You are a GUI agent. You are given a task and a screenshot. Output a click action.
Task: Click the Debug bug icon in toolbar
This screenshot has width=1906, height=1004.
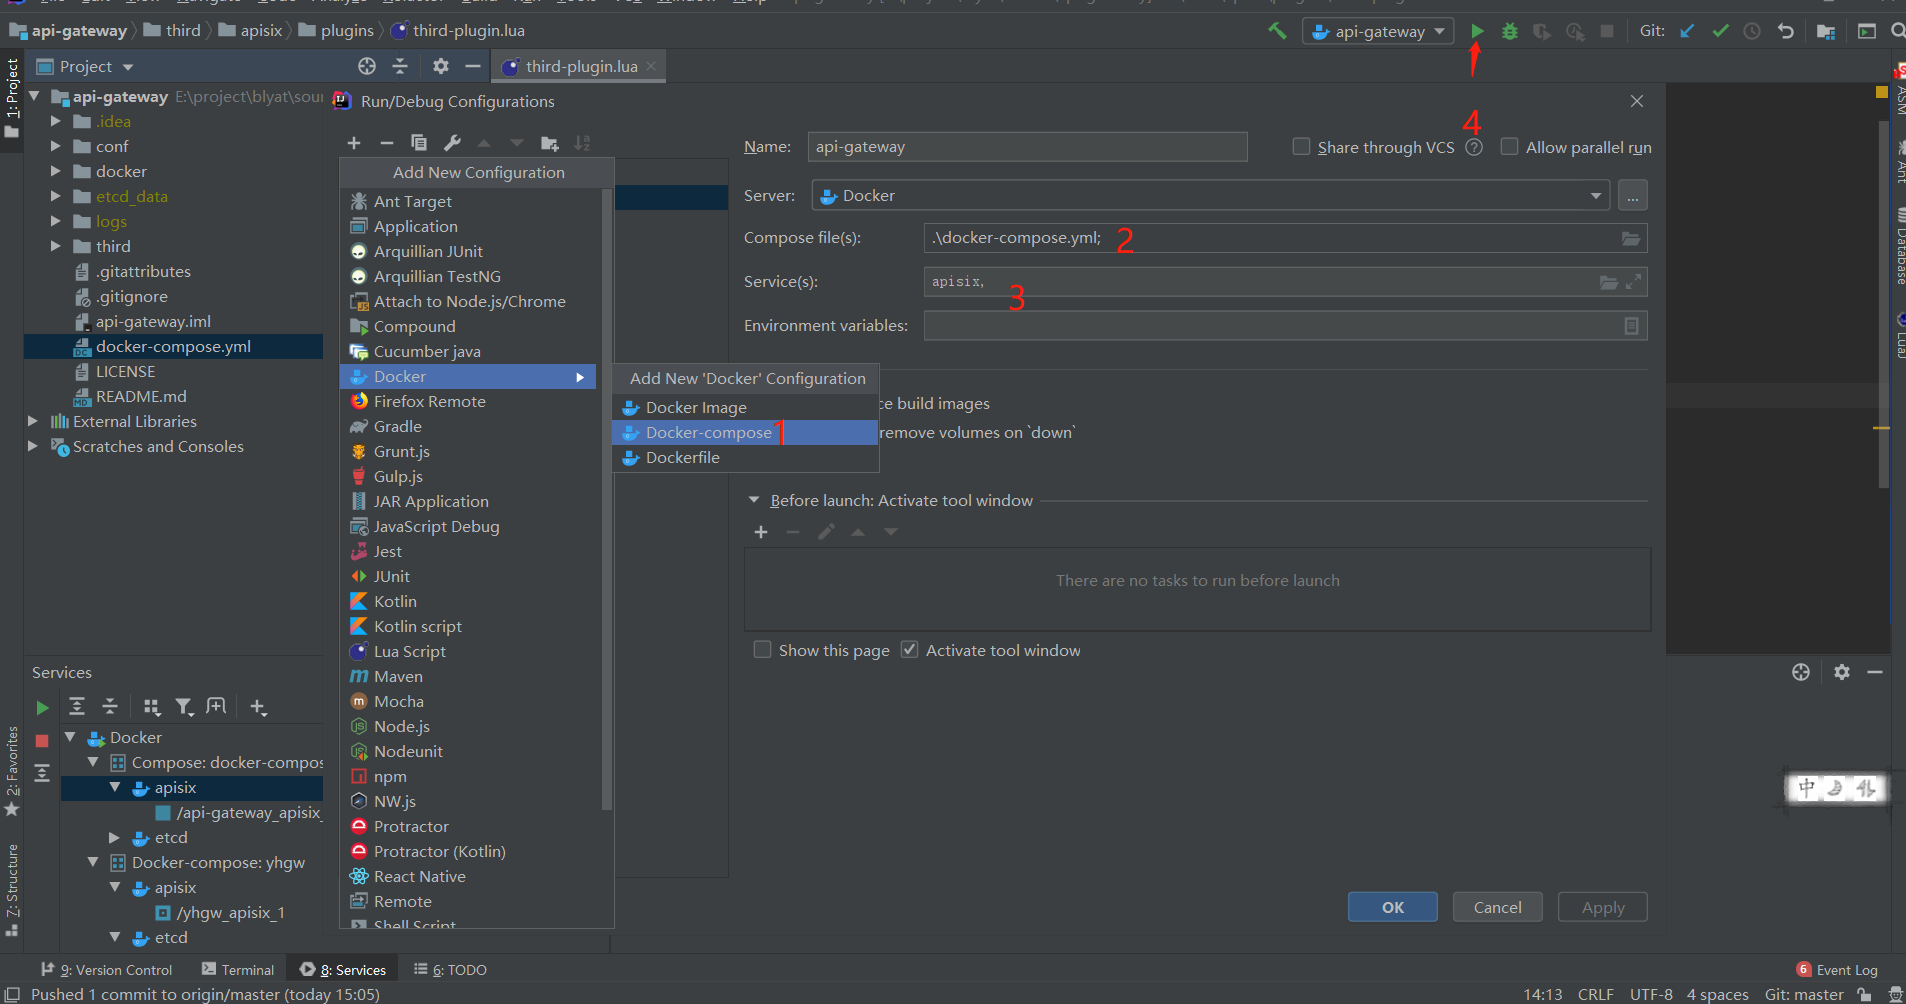click(1510, 31)
